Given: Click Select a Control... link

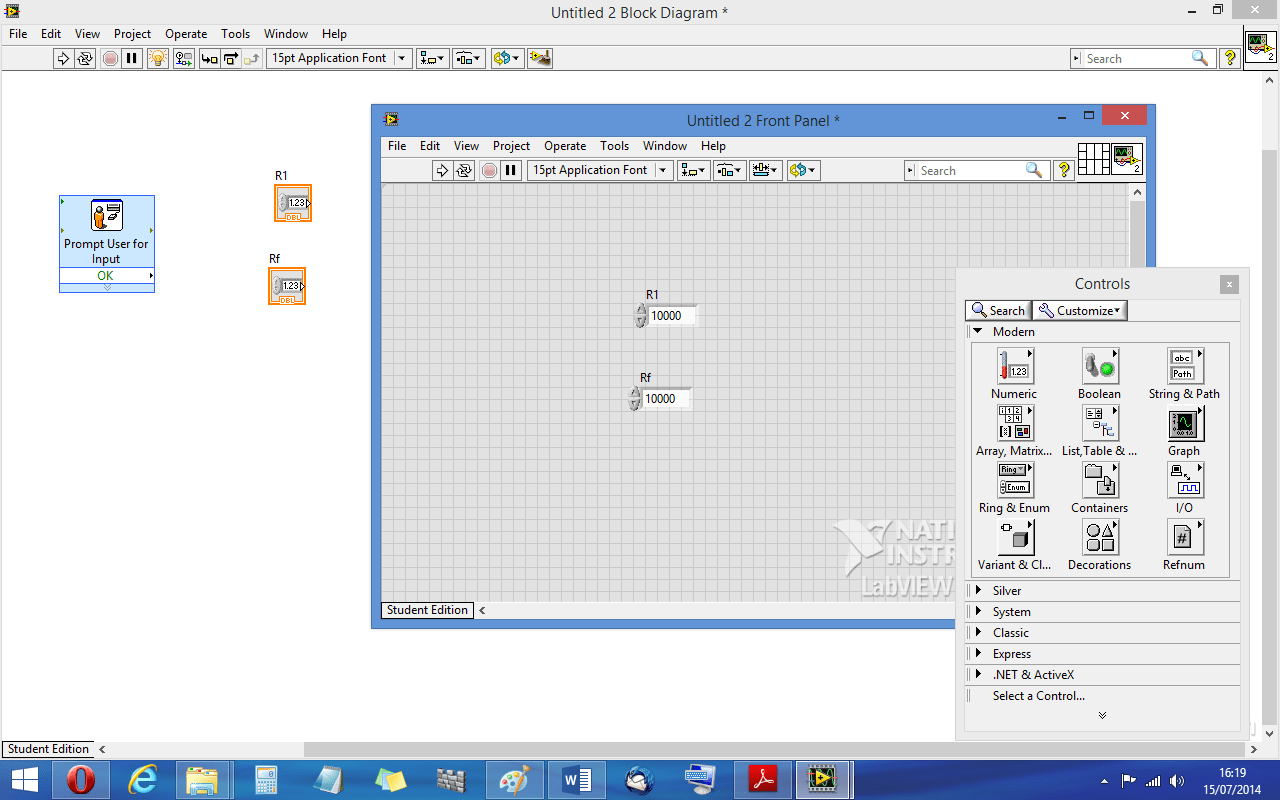Looking at the screenshot, I should (x=1039, y=696).
